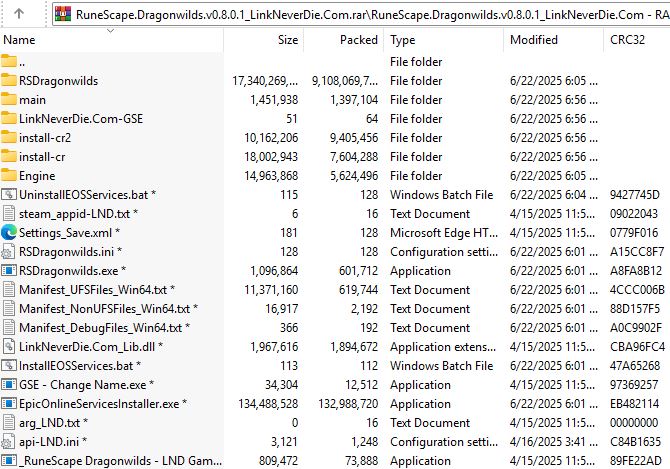
Task: Select the folder name 'Engine'
Action: pos(37,176)
